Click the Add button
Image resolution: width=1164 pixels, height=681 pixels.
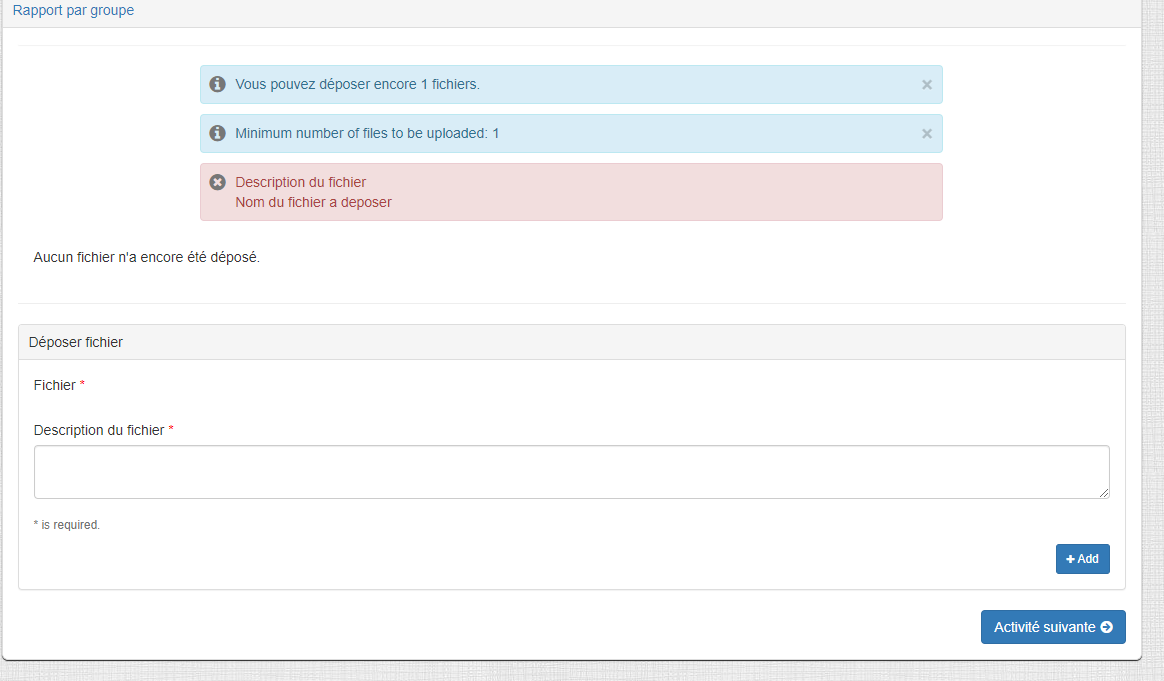pyautogui.click(x=1082, y=559)
